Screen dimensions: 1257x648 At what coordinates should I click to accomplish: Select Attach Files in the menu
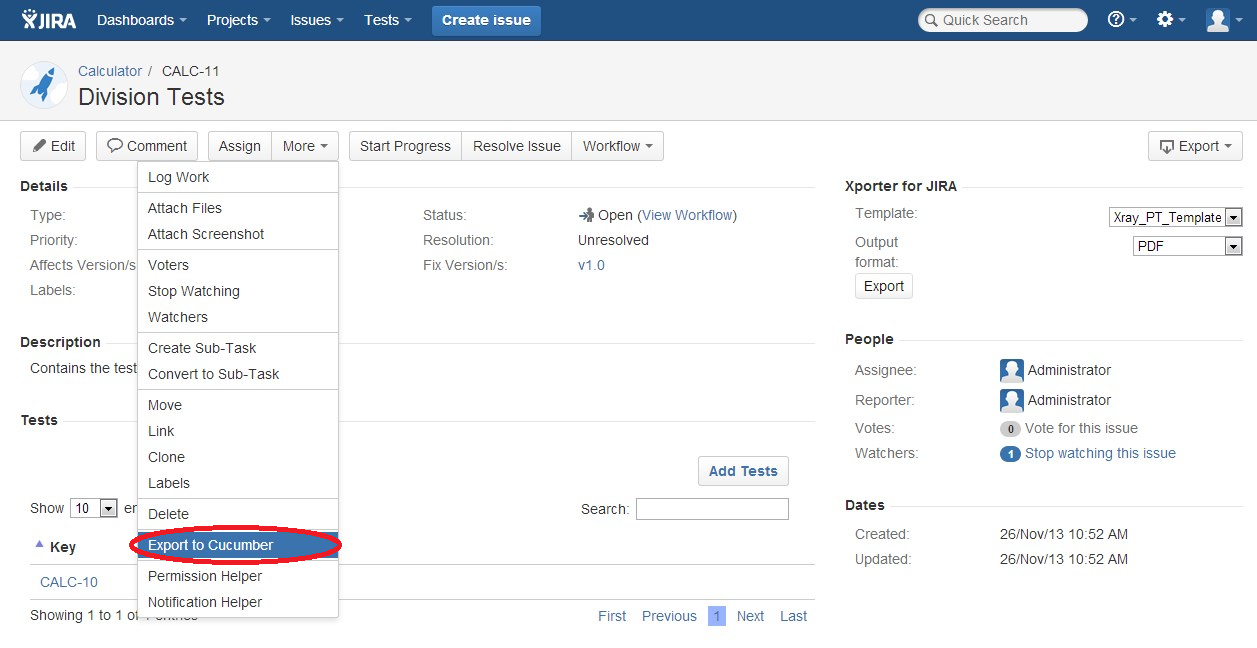(238, 208)
